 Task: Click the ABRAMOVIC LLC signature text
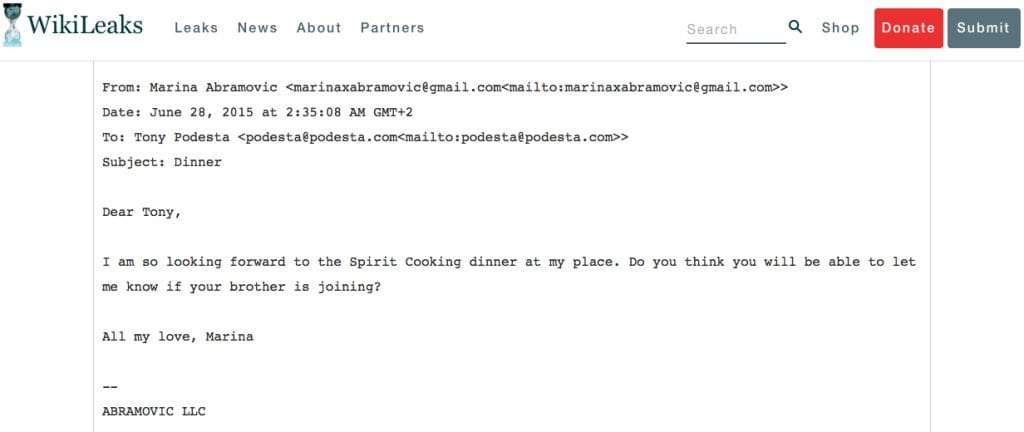154,411
